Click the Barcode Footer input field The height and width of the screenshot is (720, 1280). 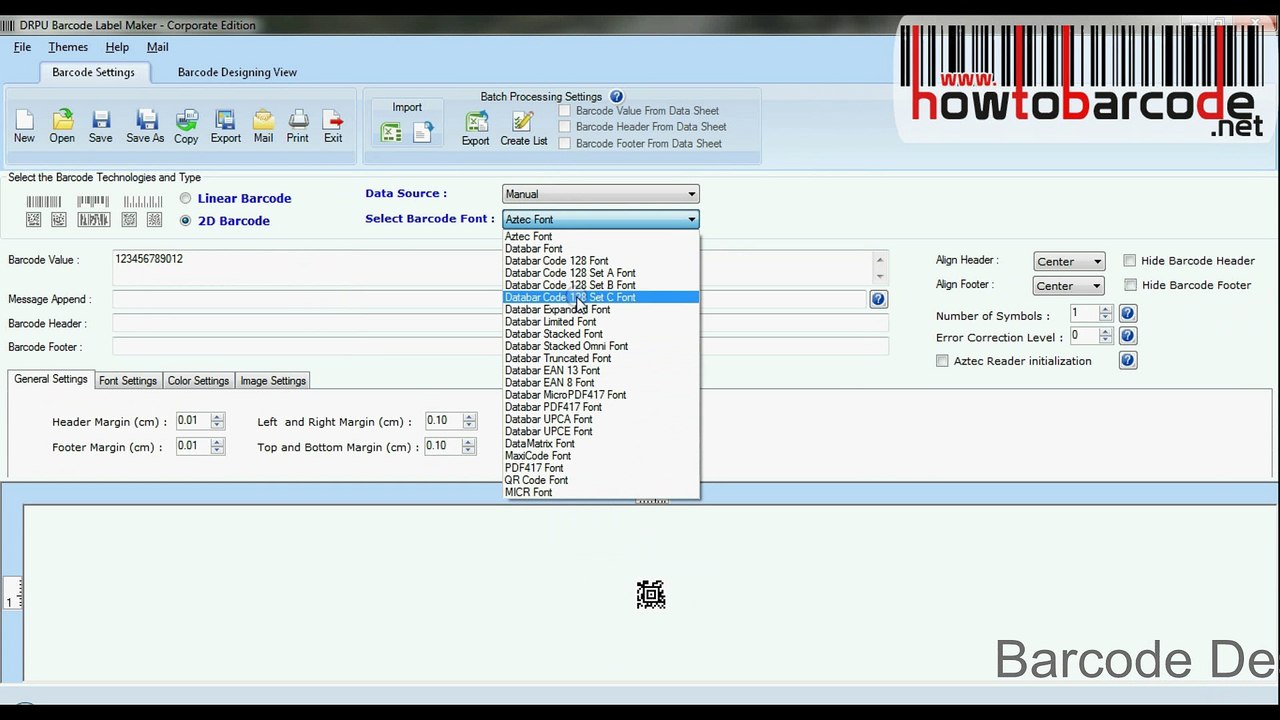(500, 346)
